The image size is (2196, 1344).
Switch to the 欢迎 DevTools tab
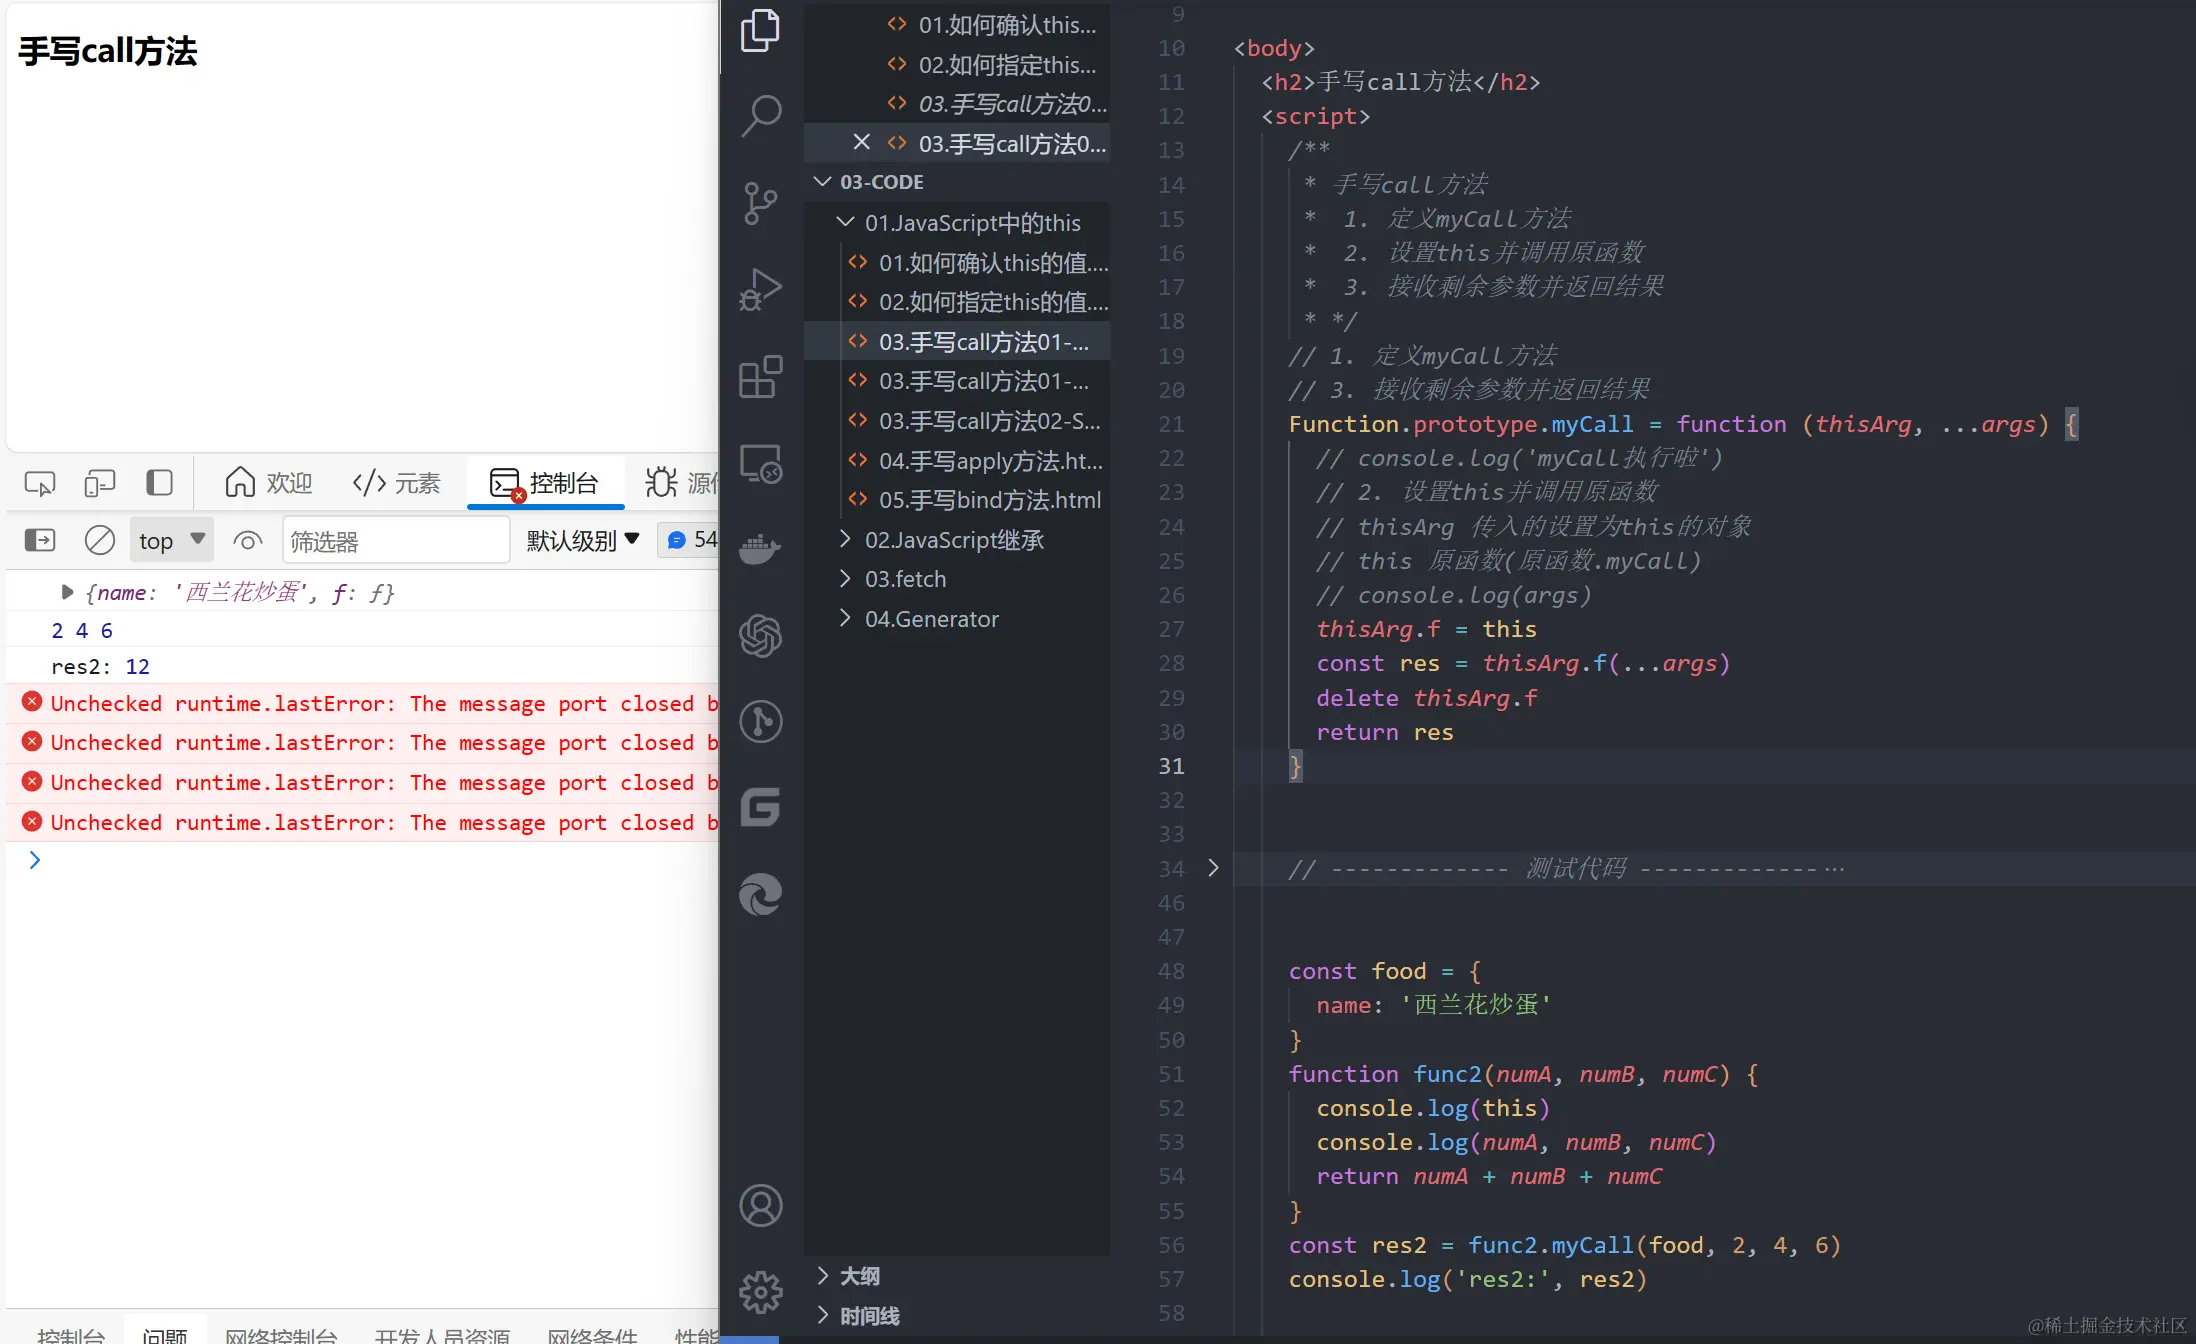coord(269,484)
